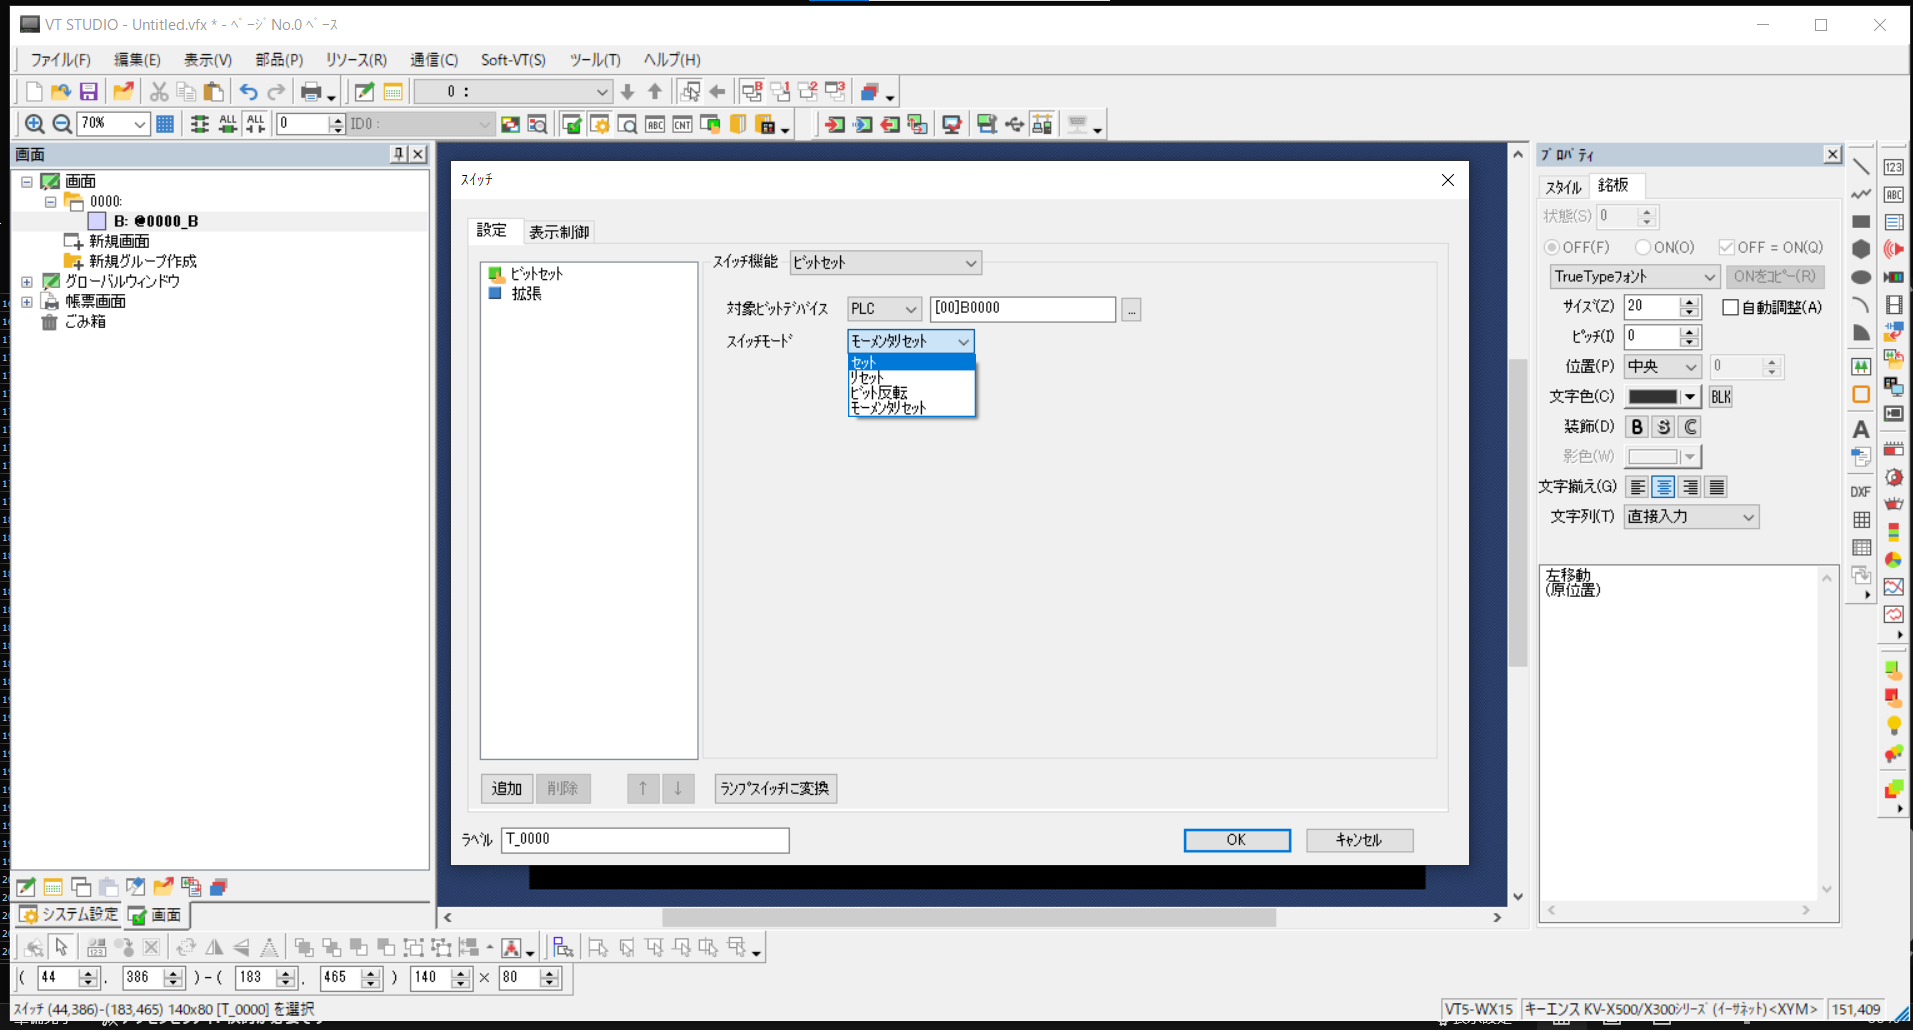Click the move-up arrow button in dialog
Image resolution: width=1913 pixels, height=1030 pixels.
643,789
